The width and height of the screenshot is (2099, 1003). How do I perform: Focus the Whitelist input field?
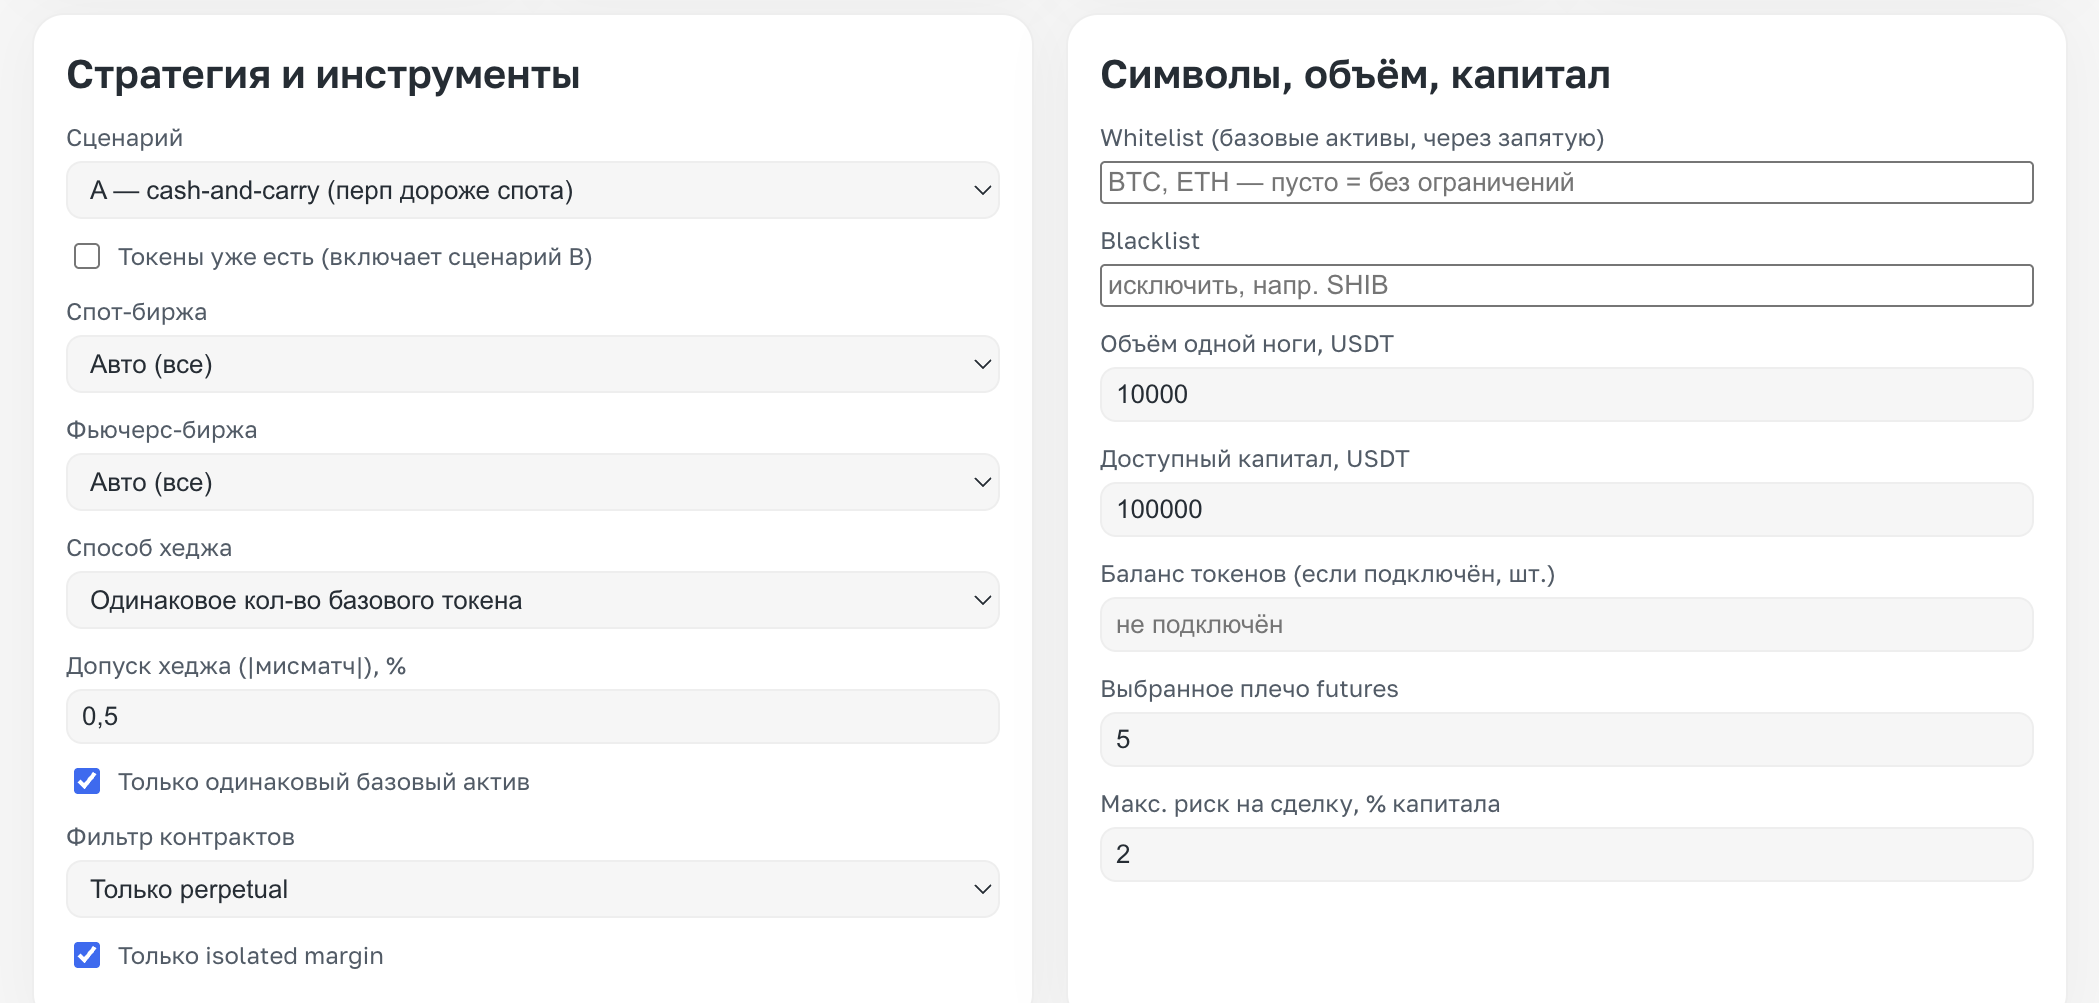tap(1566, 182)
